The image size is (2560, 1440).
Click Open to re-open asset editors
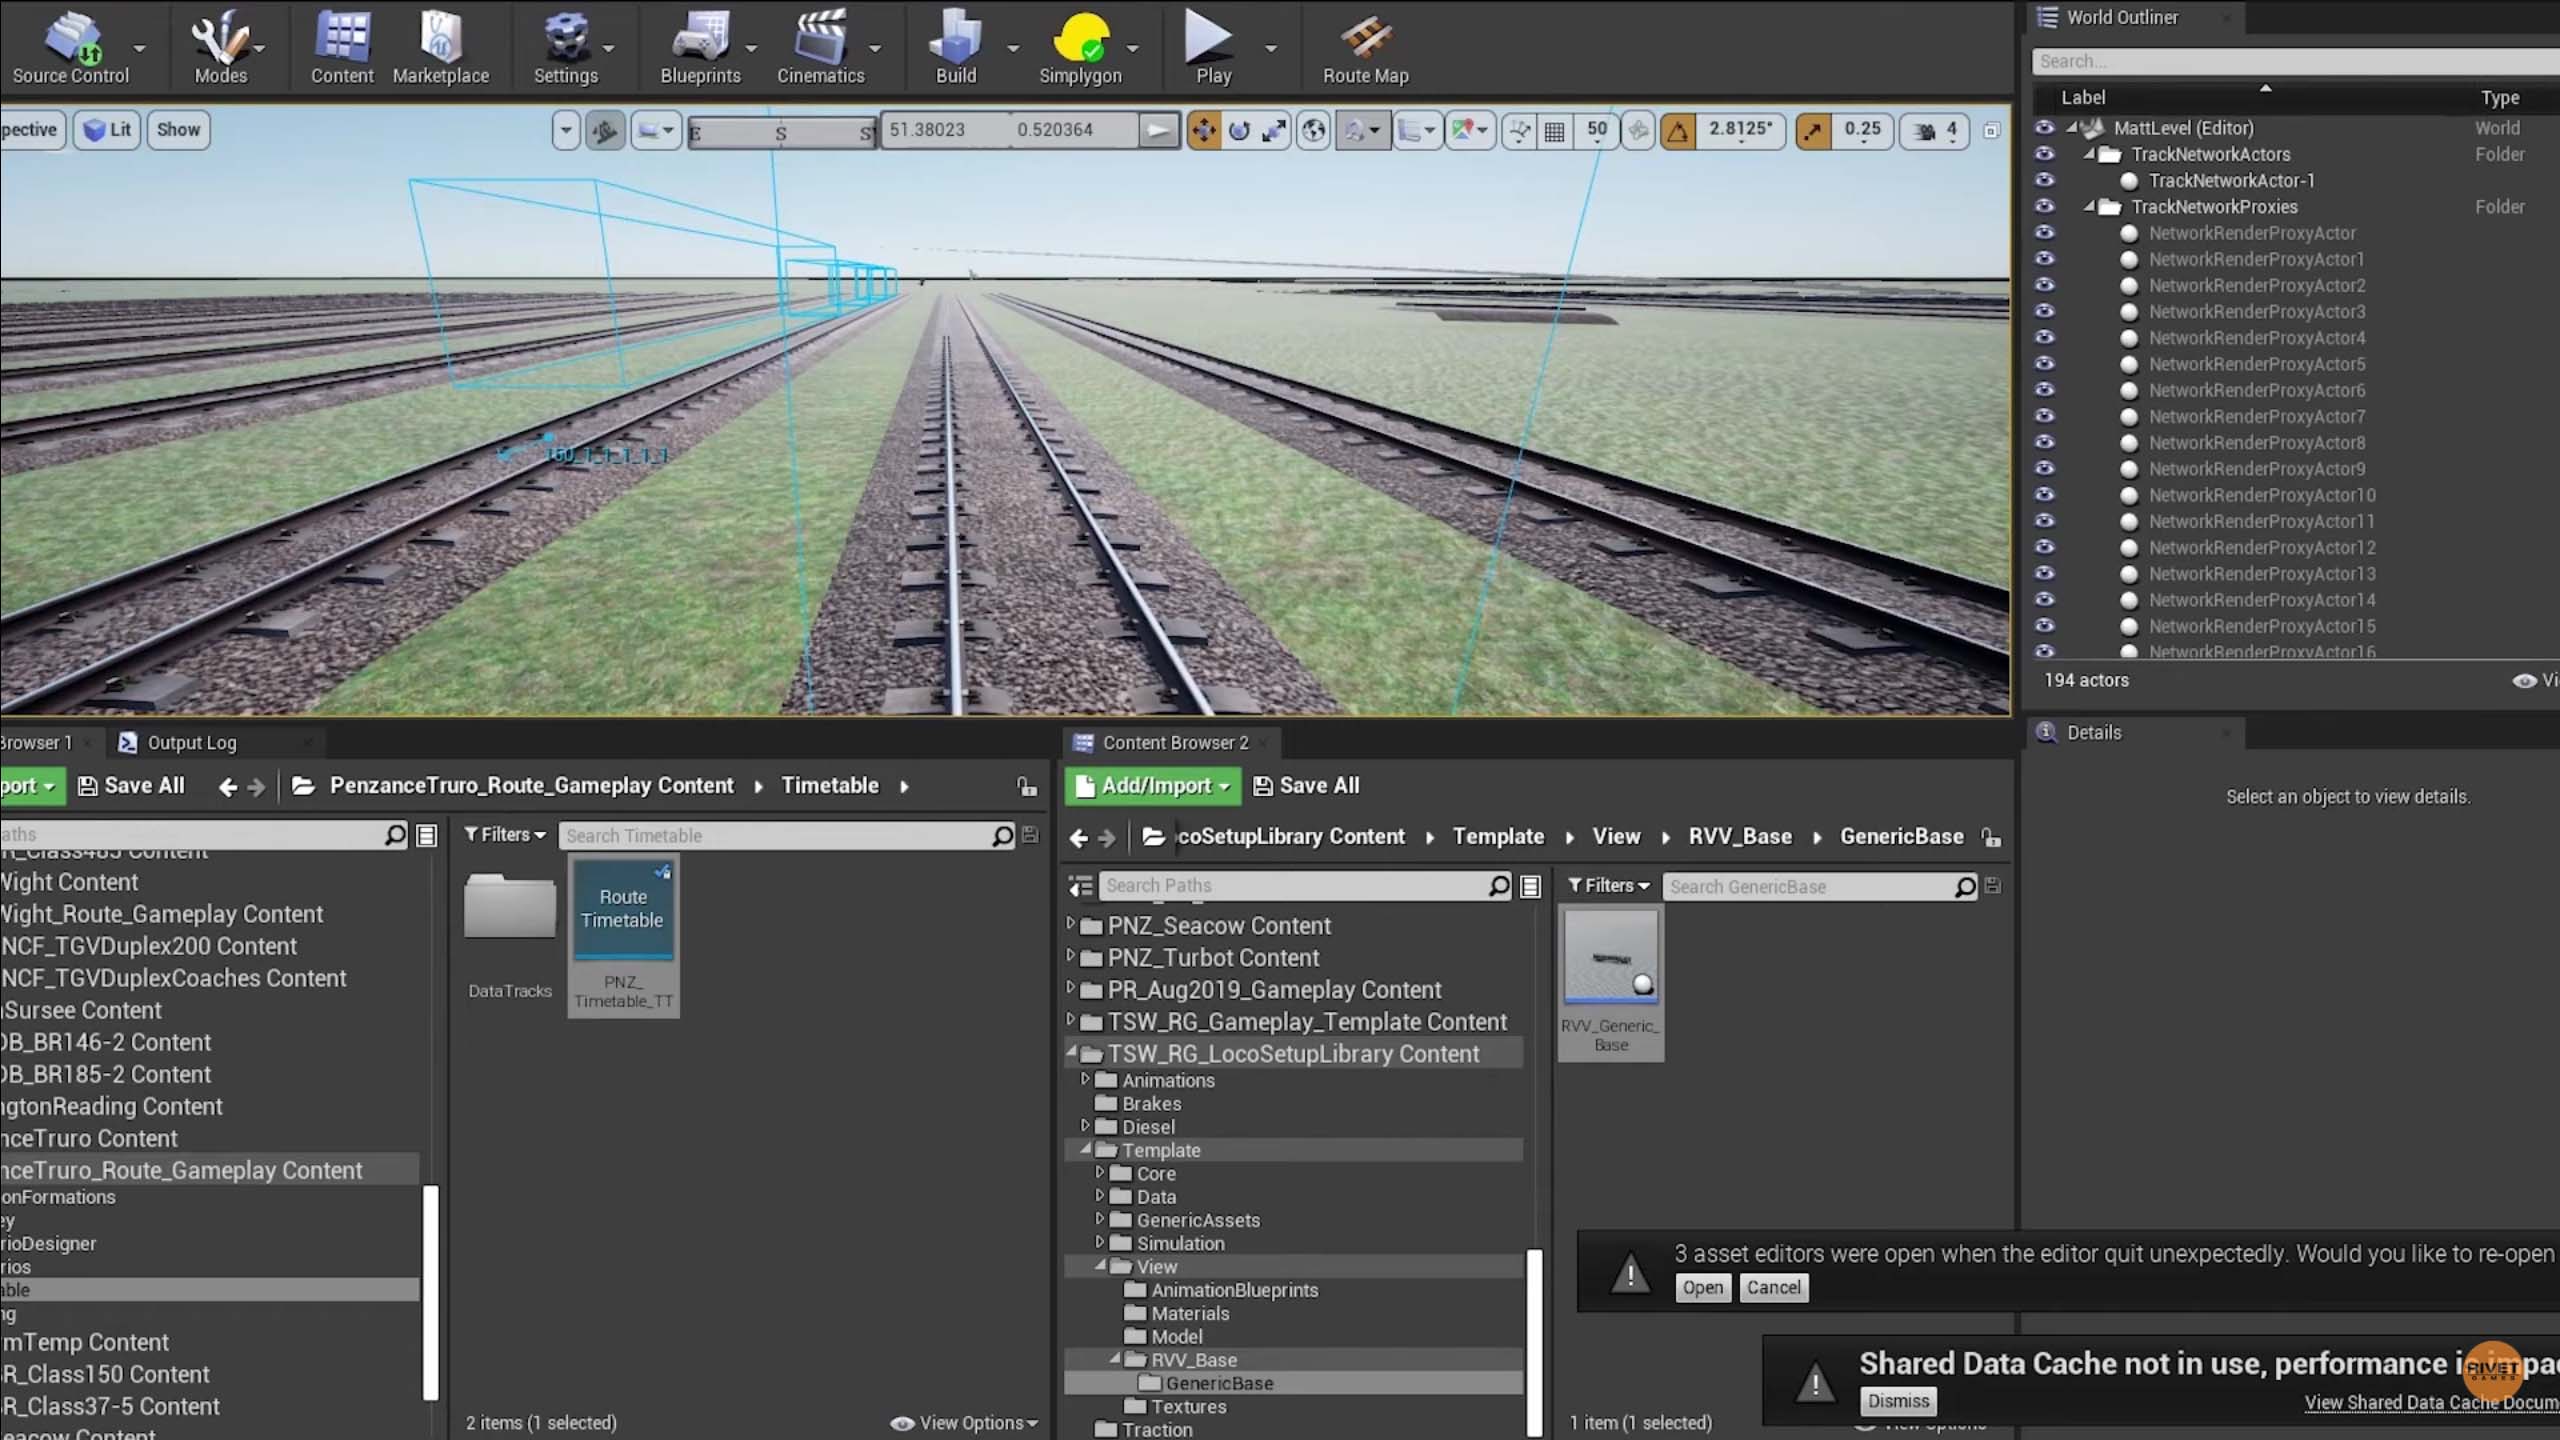(x=1702, y=1288)
